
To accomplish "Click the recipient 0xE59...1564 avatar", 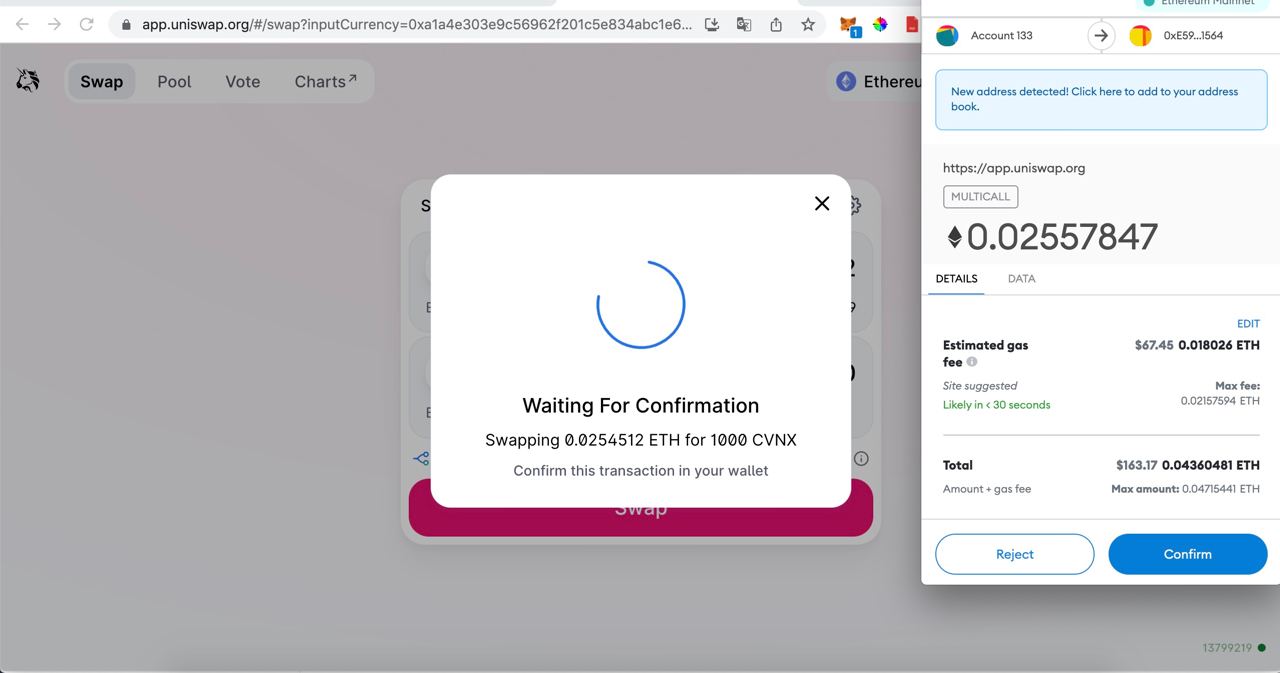I will 1140,36.
